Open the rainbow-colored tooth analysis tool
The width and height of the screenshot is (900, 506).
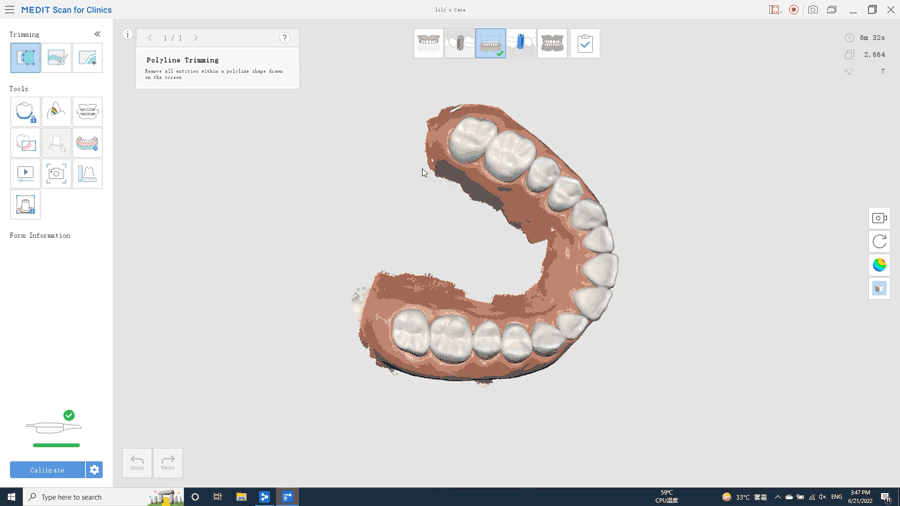tap(56, 112)
